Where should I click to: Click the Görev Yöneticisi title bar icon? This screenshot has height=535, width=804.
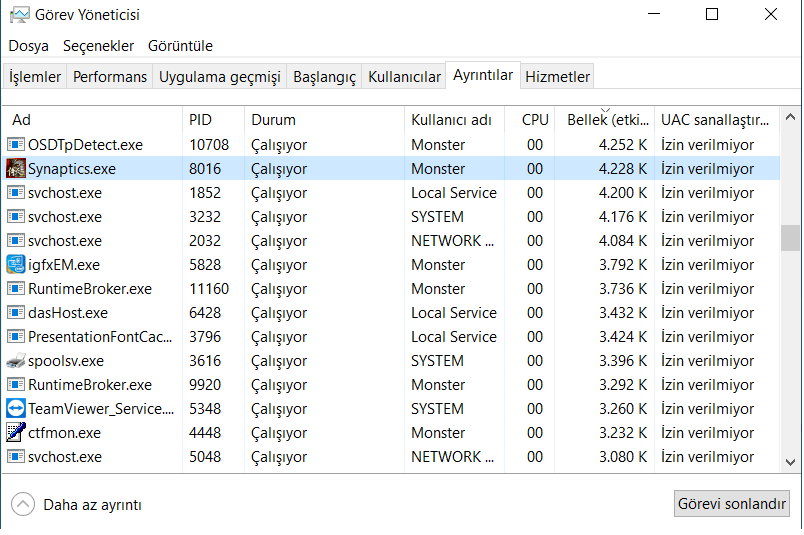19,15
